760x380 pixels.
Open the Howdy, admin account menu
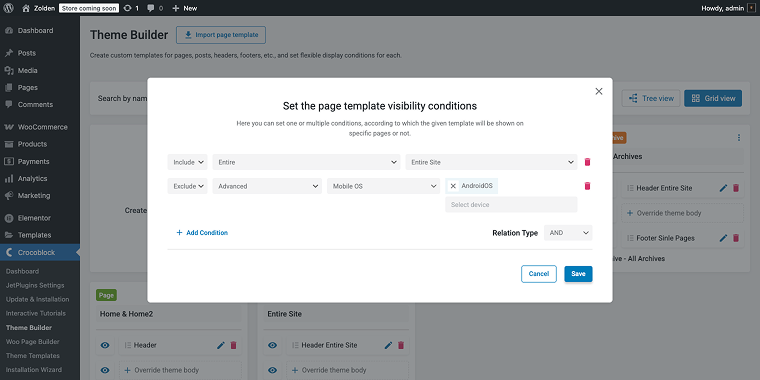coord(728,8)
